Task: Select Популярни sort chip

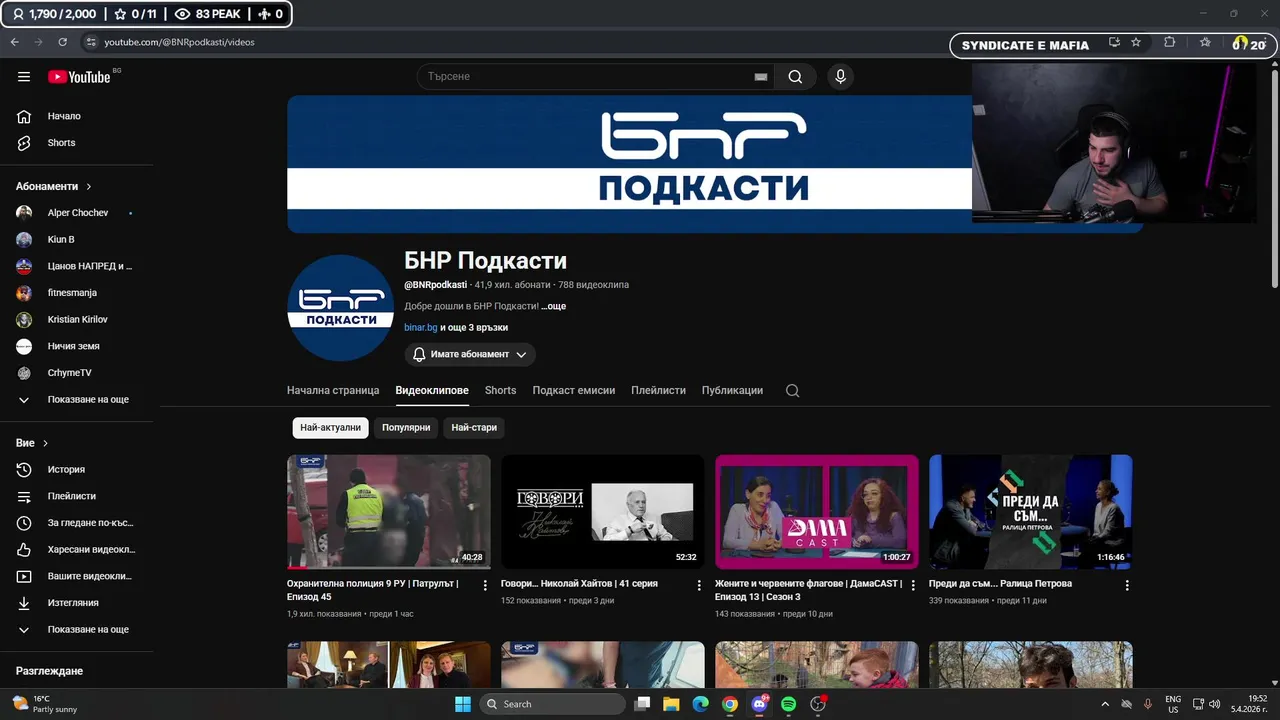Action: (406, 427)
